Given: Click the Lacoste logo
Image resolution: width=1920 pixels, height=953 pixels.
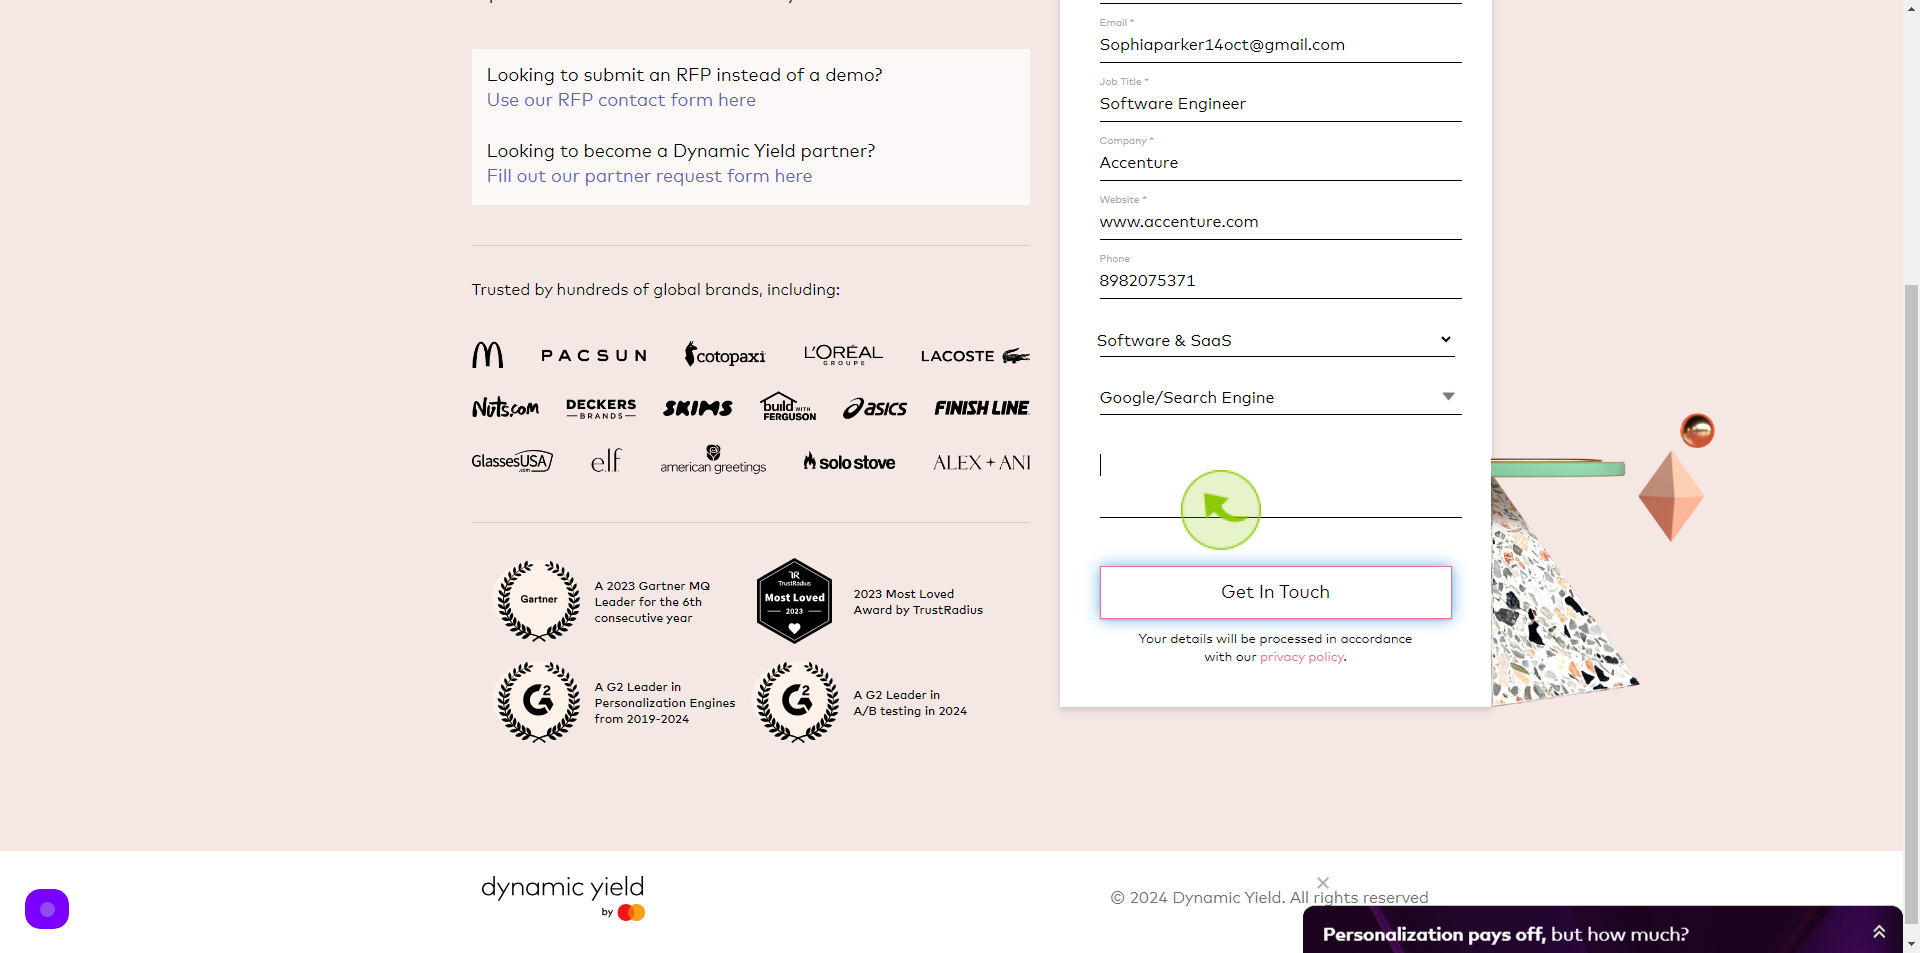Looking at the screenshot, I should click(975, 356).
